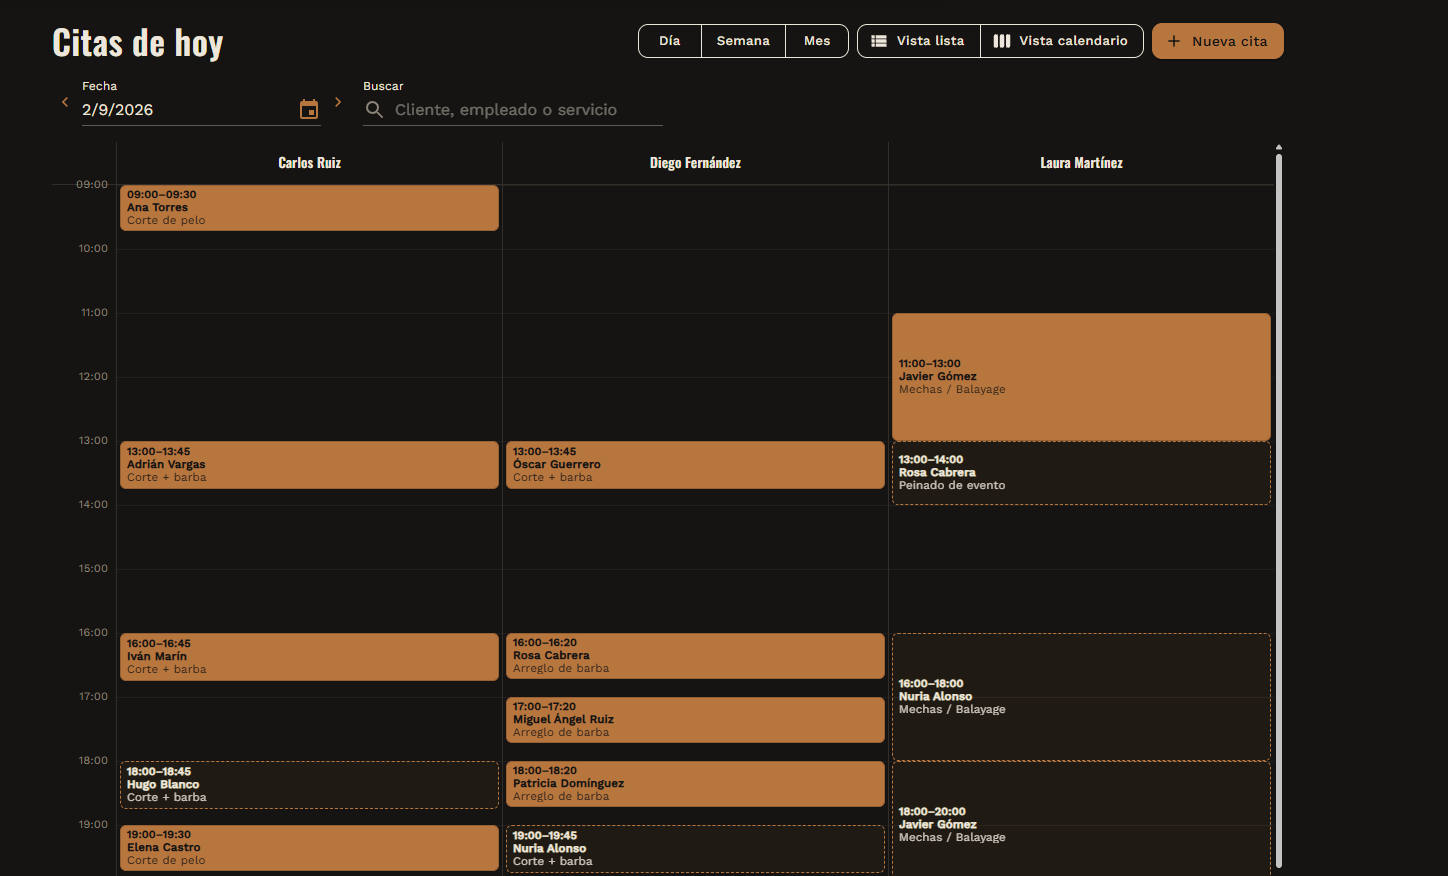Open Adrián Vargas 13:00 appointment
The image size is (1448, 876).
[309, 465]
